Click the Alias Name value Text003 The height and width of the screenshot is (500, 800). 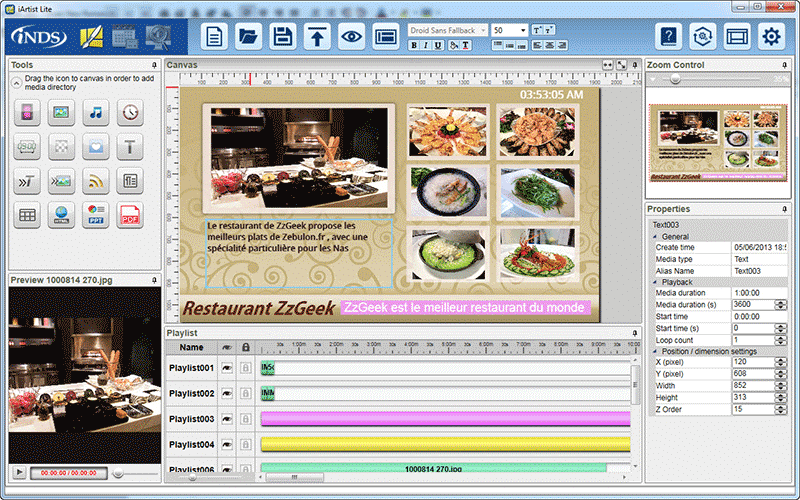[x=747, y=271]
